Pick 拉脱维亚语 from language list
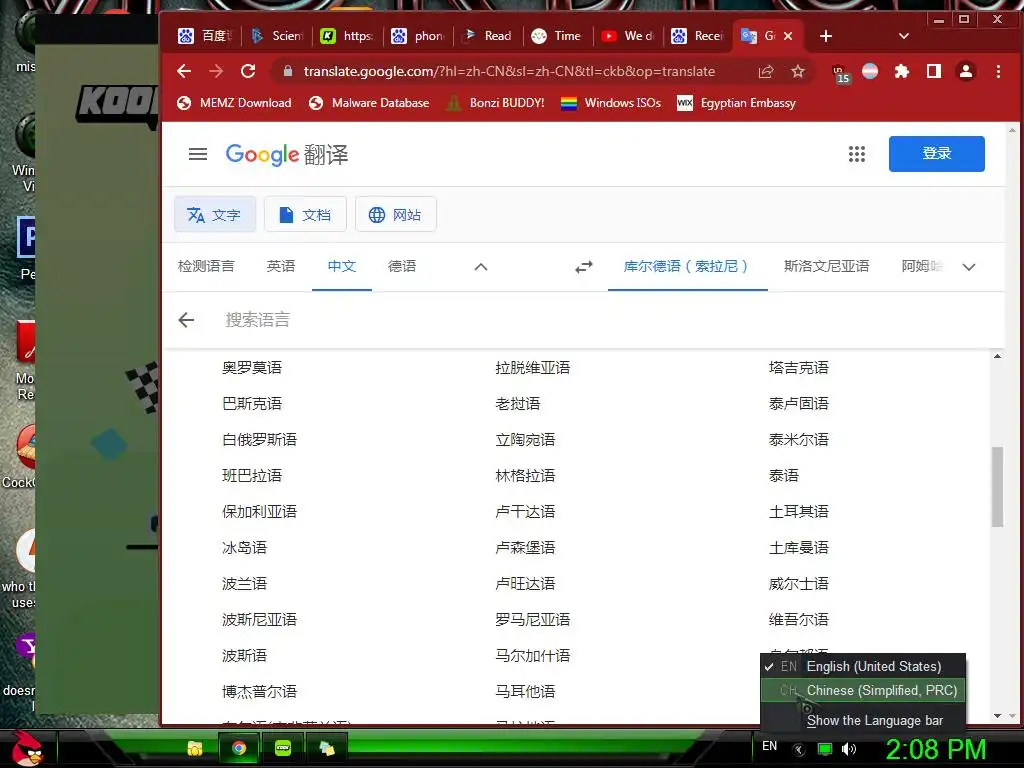This screenshot has height=768, width=1024. 532,368
